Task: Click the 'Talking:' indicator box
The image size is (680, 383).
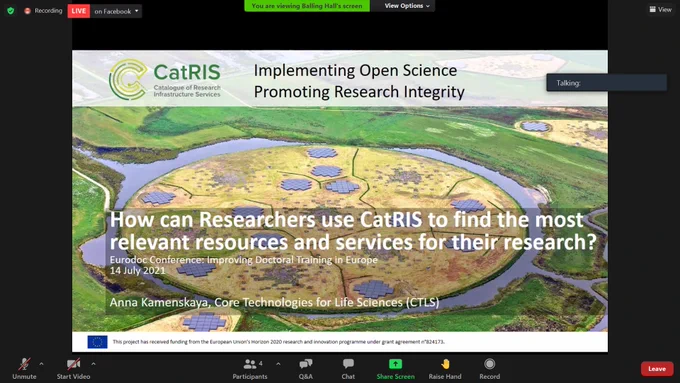Action: point(606,83)
